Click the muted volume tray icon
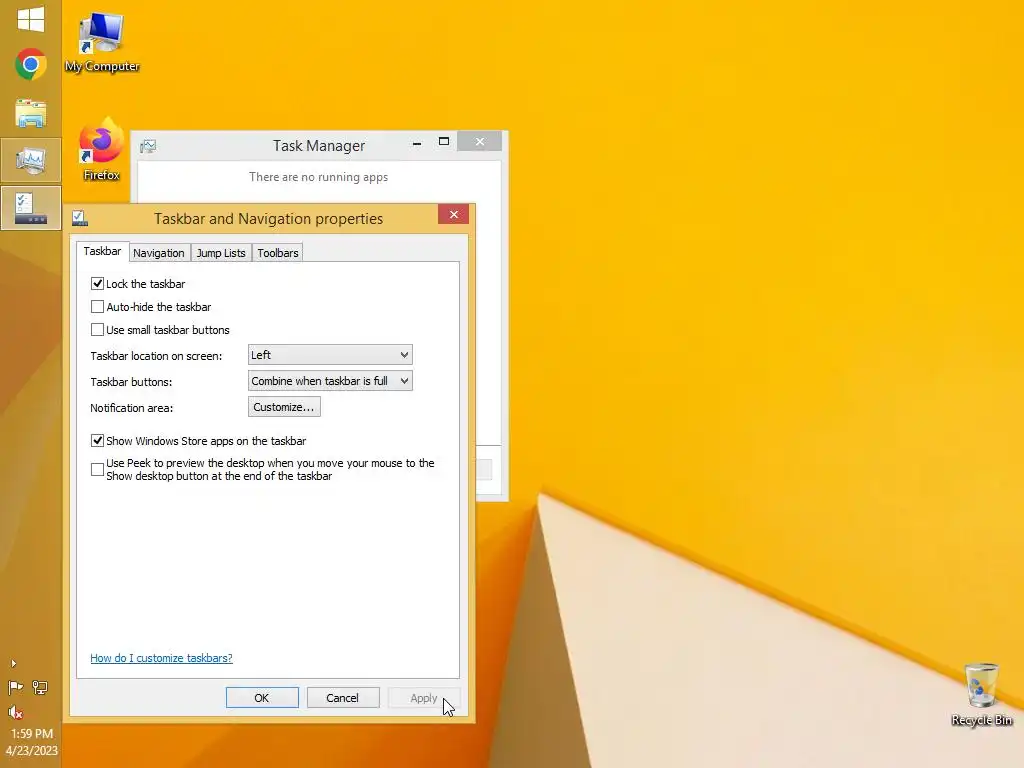 16,712
